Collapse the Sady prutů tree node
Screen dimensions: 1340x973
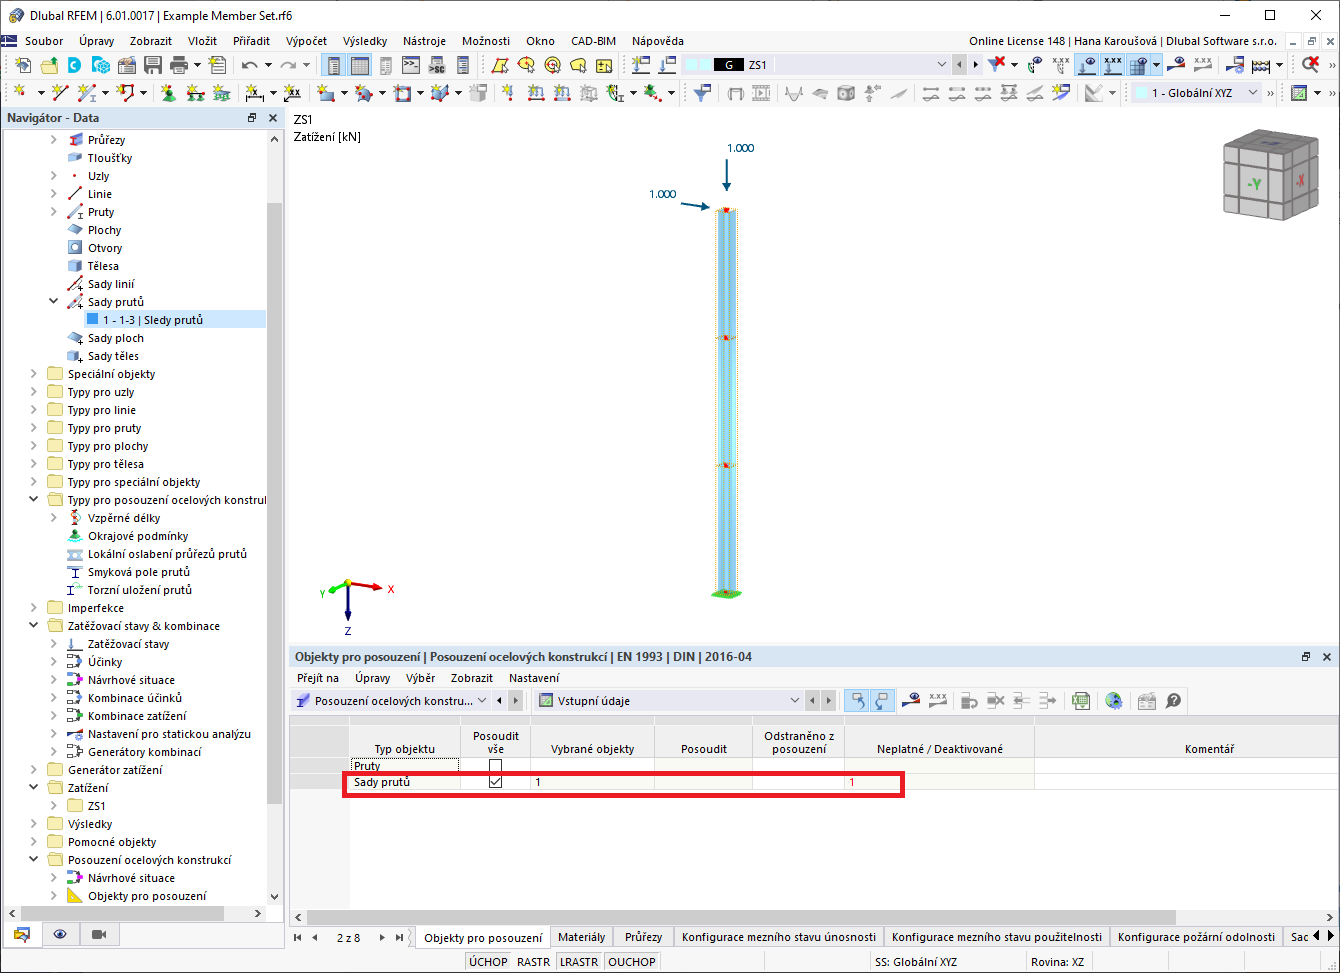pos(54,302)
